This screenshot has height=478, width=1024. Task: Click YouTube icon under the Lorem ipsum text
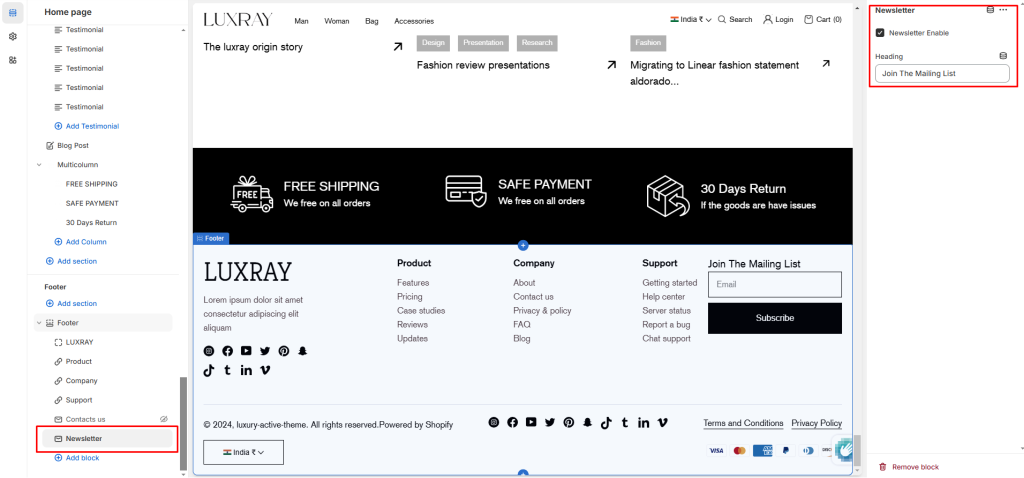[246, 351]
